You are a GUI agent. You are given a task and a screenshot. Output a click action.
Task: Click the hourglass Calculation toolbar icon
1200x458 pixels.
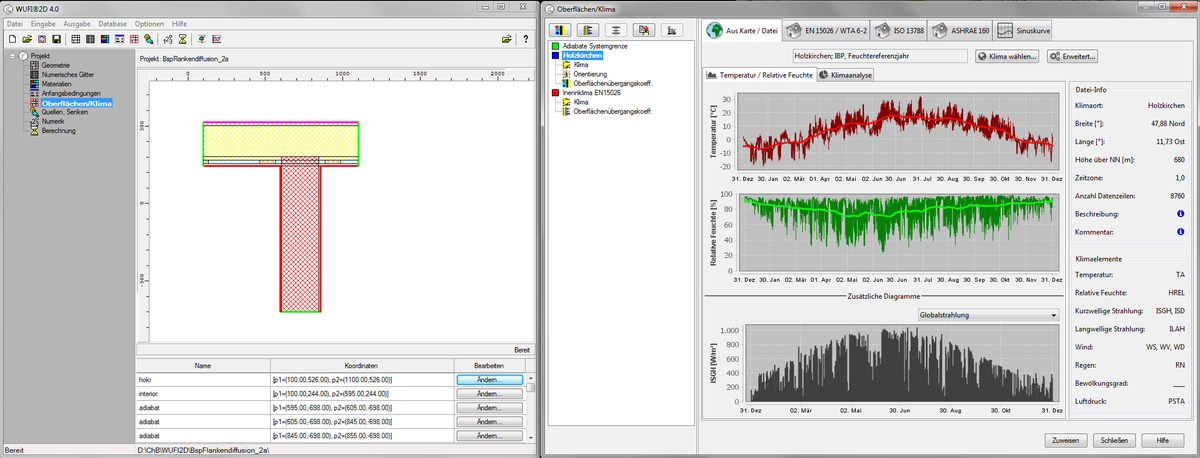pyautogui.click(x=182, y=39)
